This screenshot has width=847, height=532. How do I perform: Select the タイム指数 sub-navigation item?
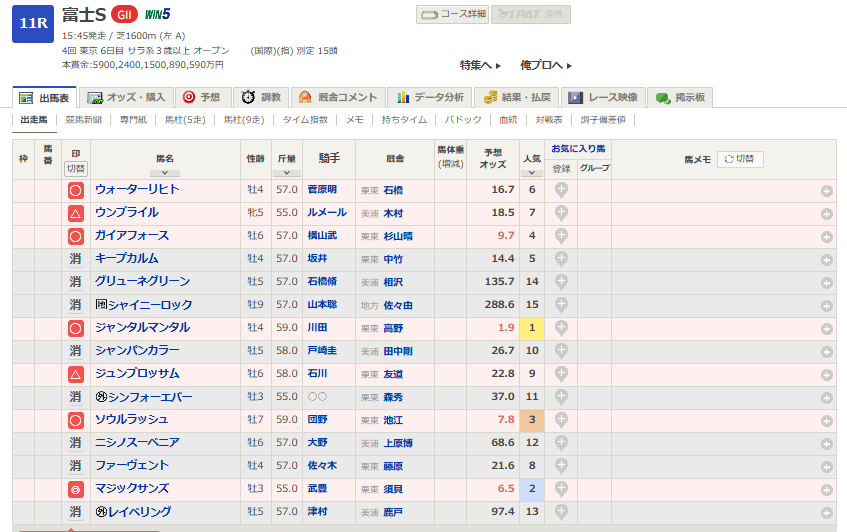(304, 120)
